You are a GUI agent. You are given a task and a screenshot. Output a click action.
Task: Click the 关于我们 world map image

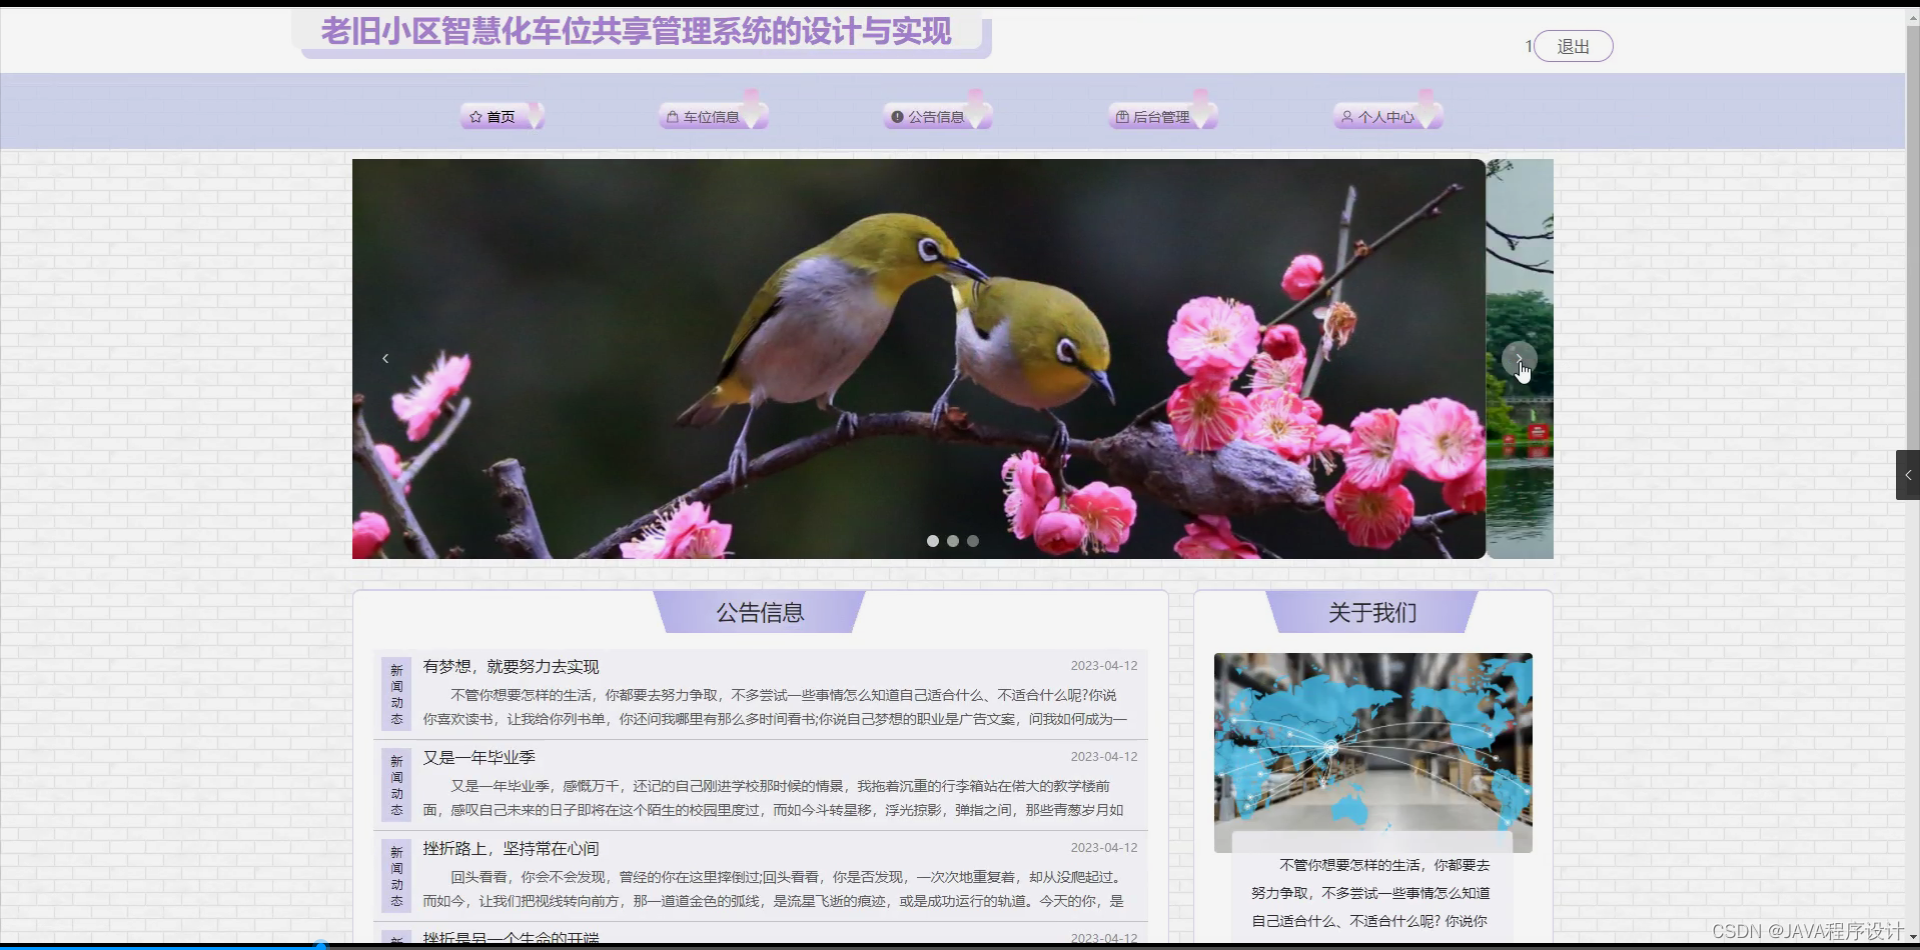pos(1373,752)
